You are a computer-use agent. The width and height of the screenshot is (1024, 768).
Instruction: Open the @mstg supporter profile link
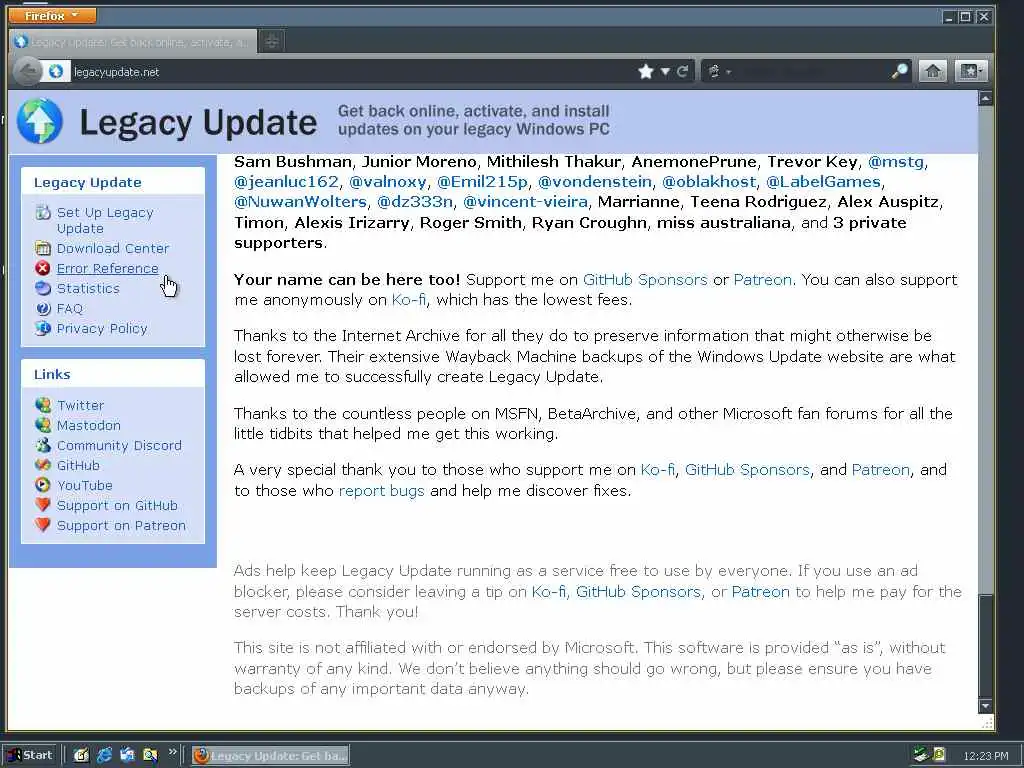coord(895,161)
